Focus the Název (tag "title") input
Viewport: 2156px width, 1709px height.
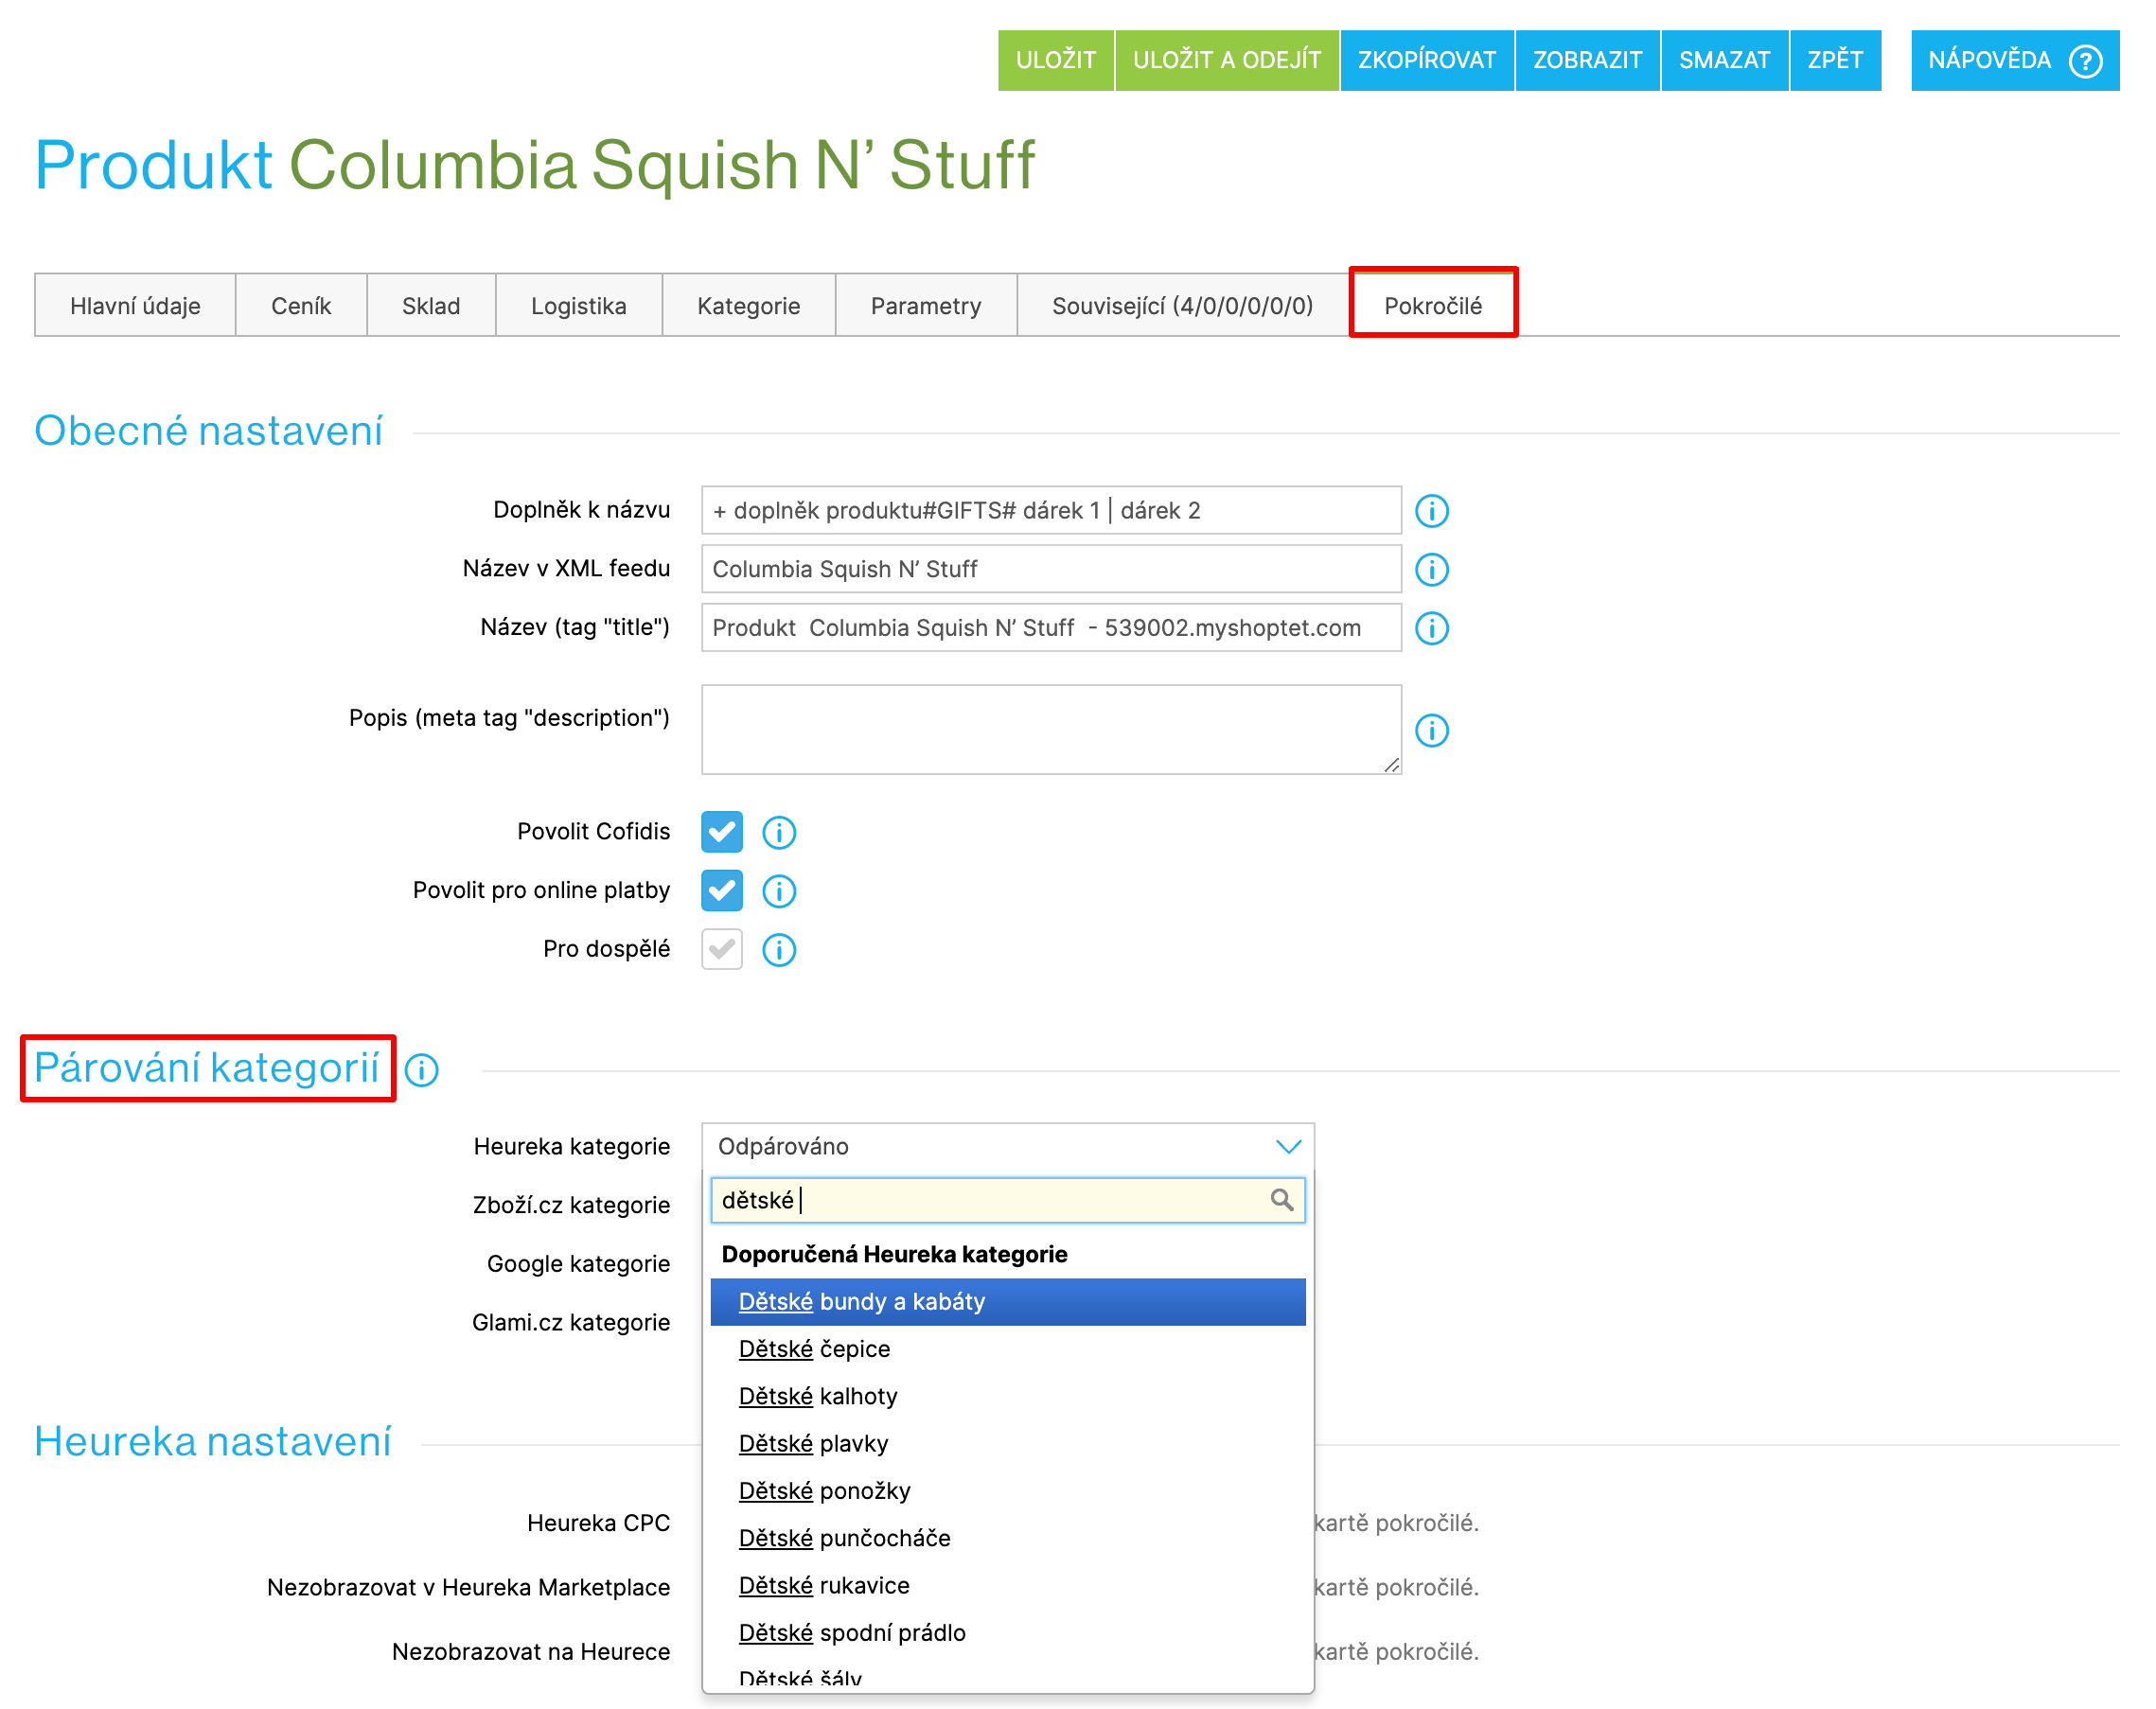(1051, 628)
